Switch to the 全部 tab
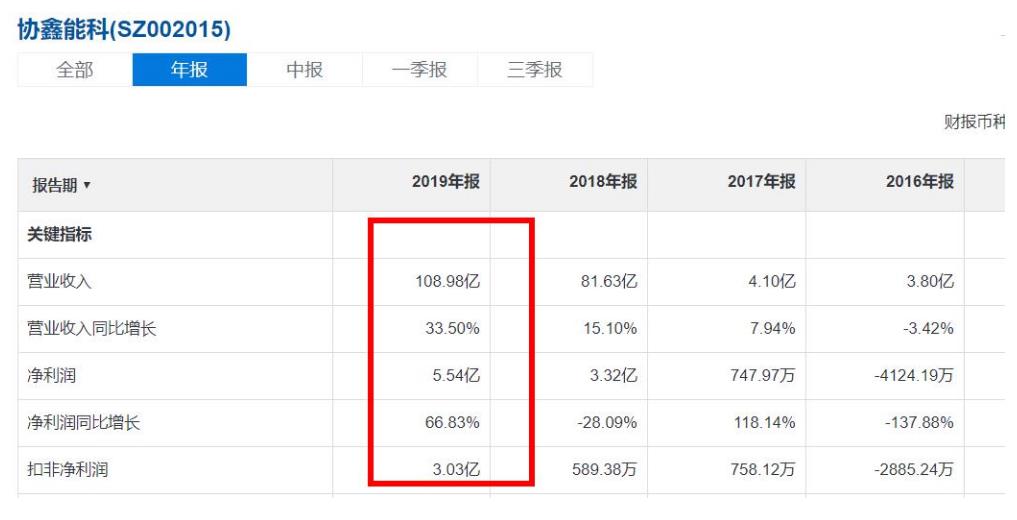Viewport: 1017px width, 520px height. pos(75,70)
